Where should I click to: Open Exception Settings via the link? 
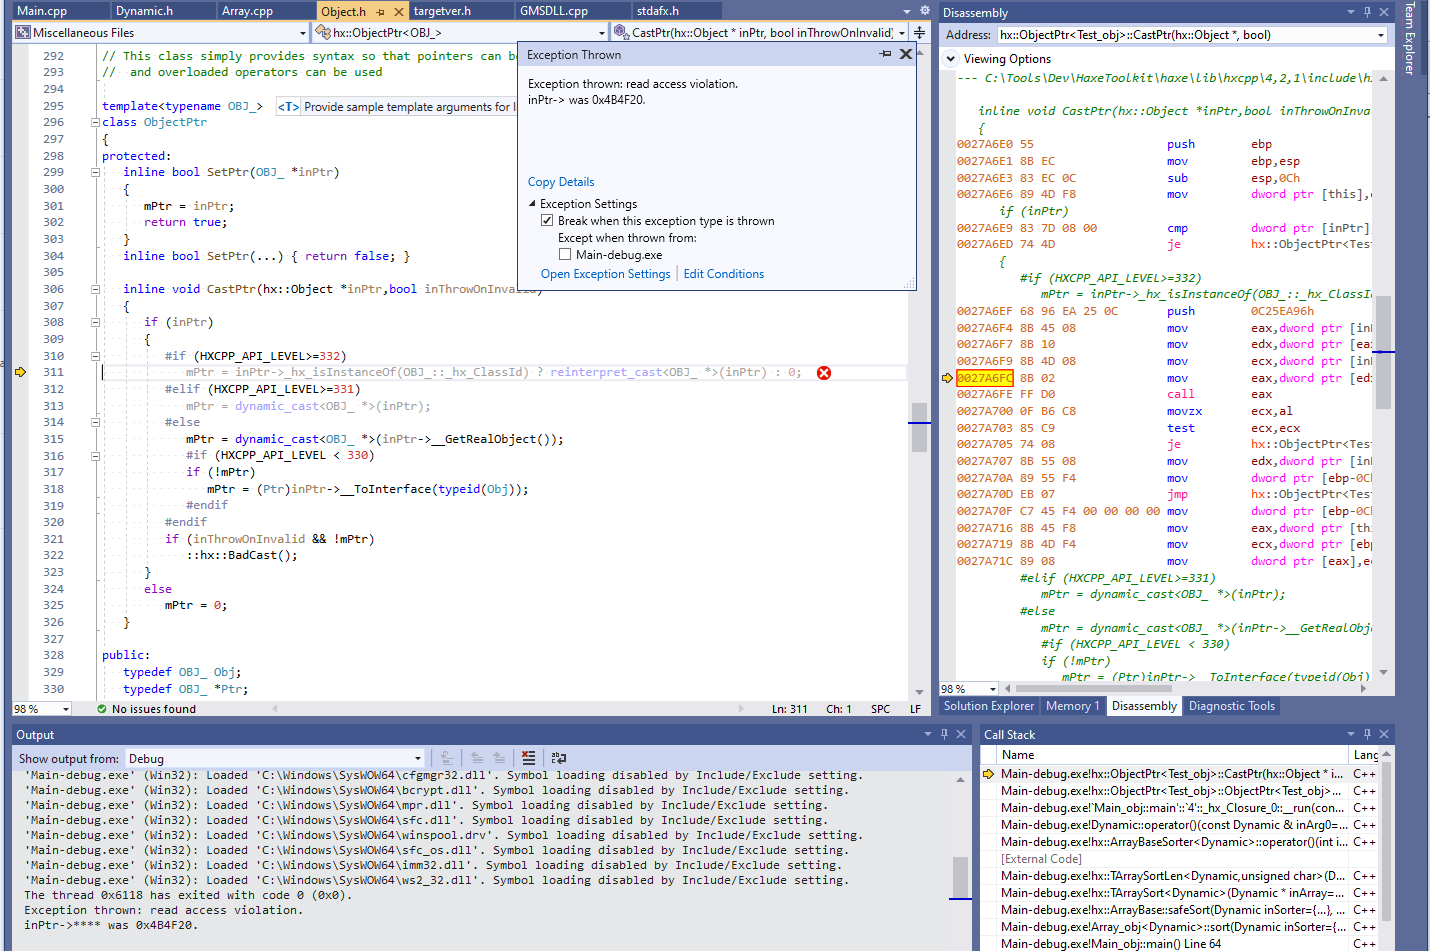[605, 273]
